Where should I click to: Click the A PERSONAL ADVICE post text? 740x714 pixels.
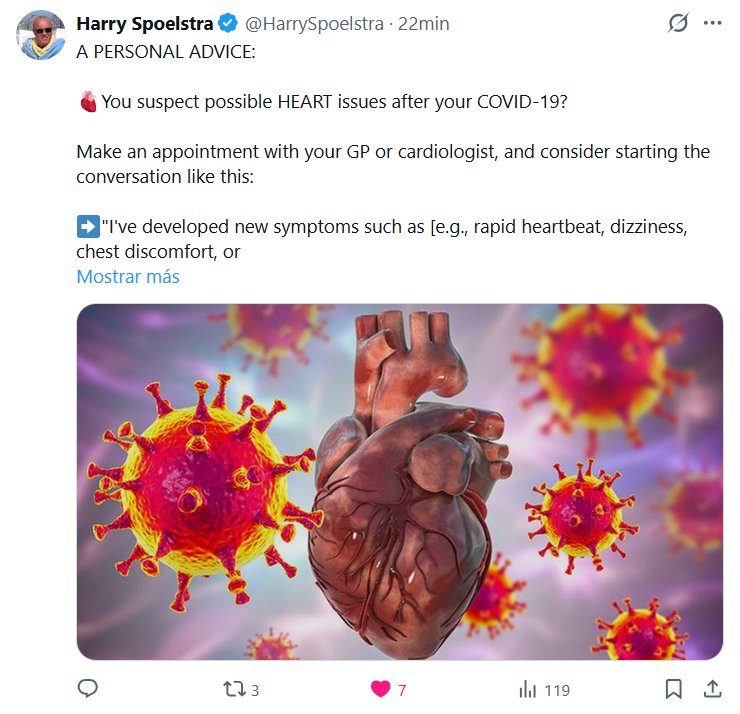pos(166,50)
